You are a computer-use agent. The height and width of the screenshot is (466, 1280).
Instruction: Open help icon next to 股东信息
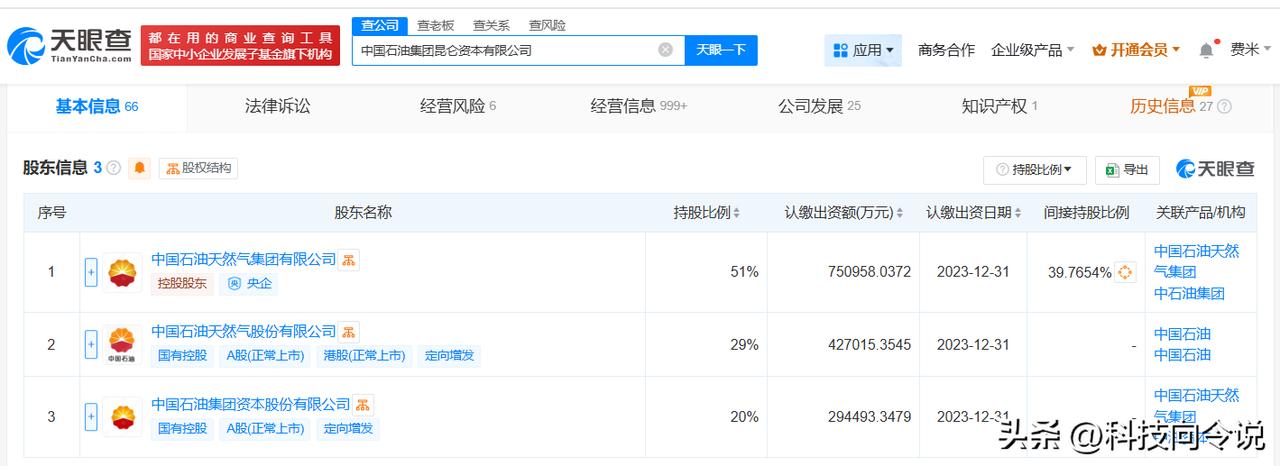tap(114, 168)
